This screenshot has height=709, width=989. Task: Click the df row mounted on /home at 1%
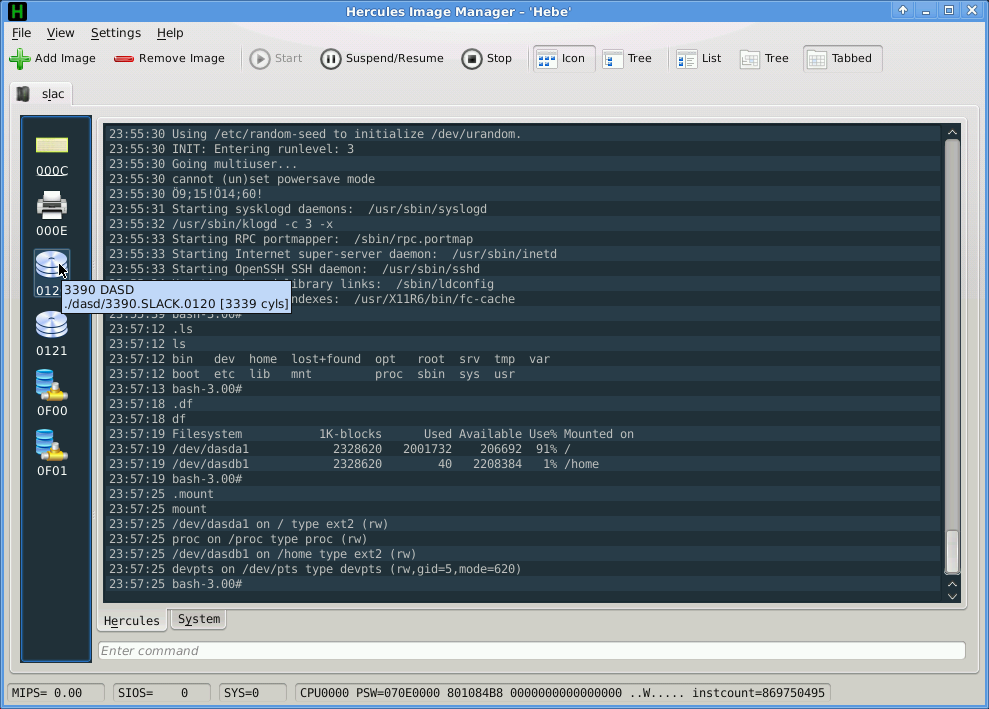[x=524, y=464]
